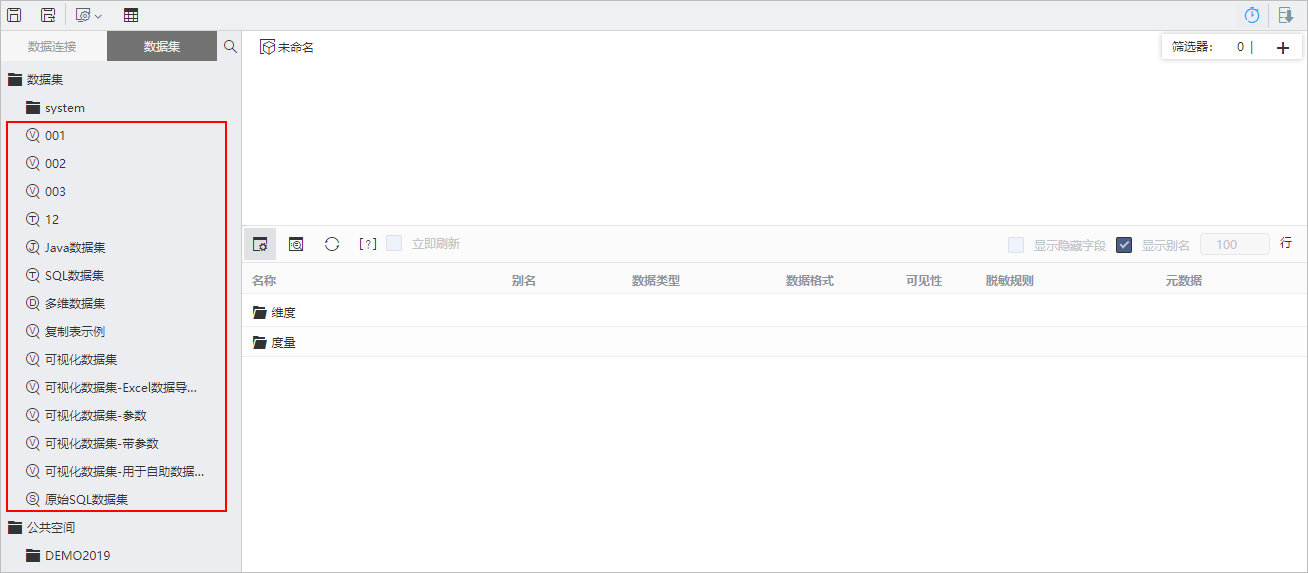1308x573 pixels.
Task: Enable the 显示隐藏字段 checkbox
Action: [x=1016, y=245]
